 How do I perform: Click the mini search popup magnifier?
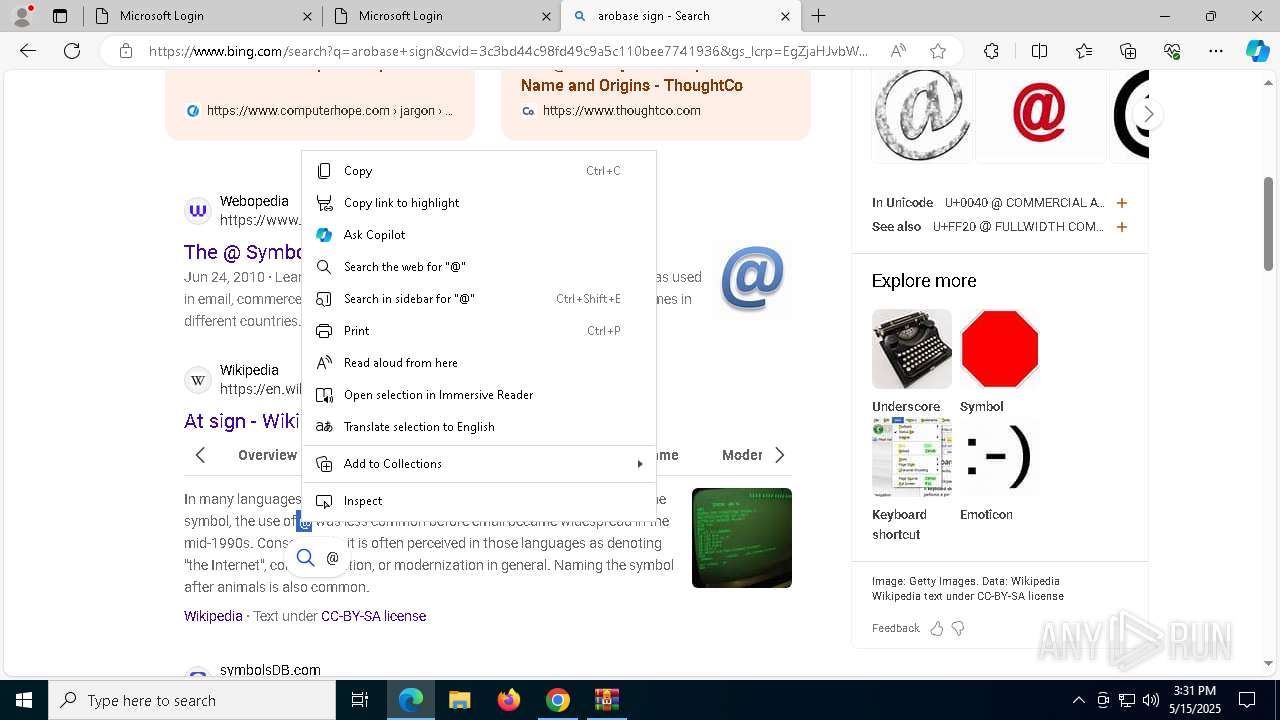pyautogui.click(x=306, y=558)
